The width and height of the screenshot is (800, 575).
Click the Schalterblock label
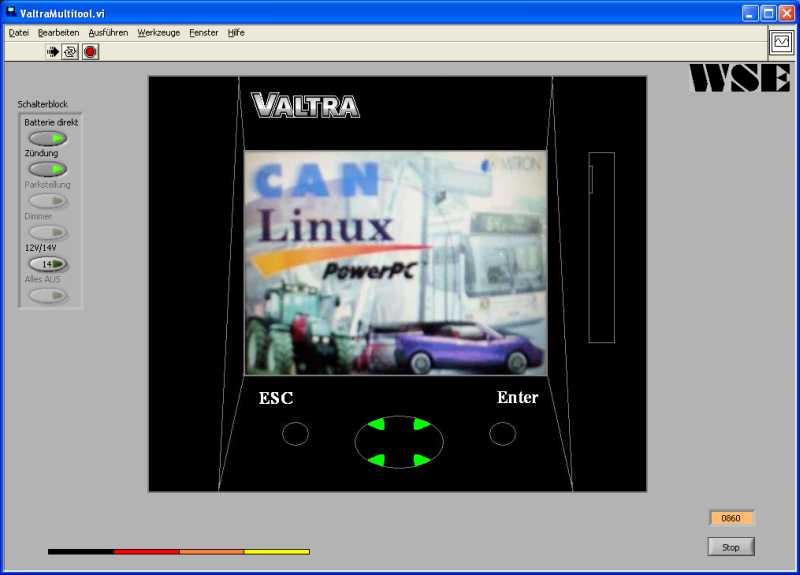[x=42, y=104]
